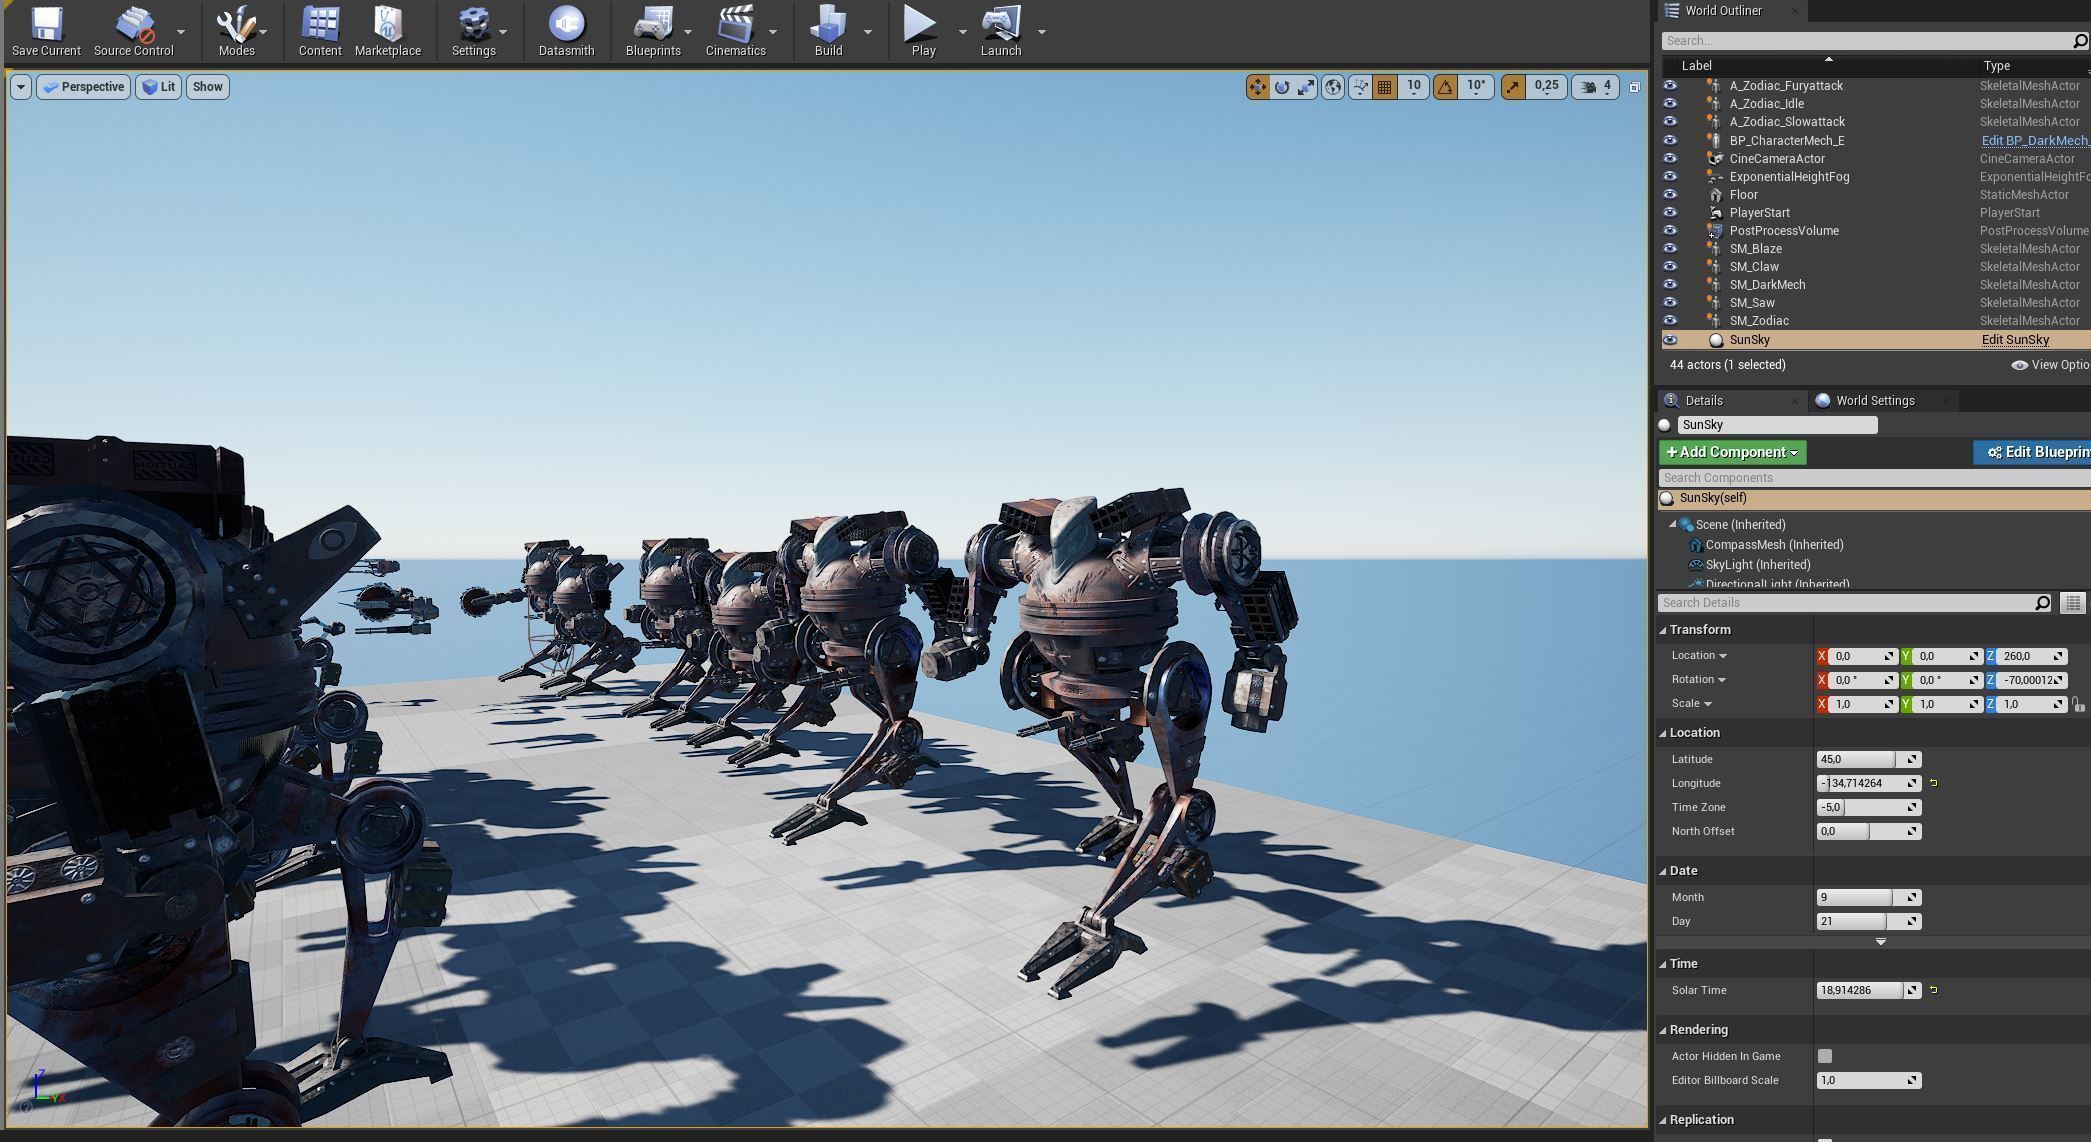Hide the Floor actor with its eye icon
The height and width of the screenshot is (1142, 2091).
[1670, 195]
